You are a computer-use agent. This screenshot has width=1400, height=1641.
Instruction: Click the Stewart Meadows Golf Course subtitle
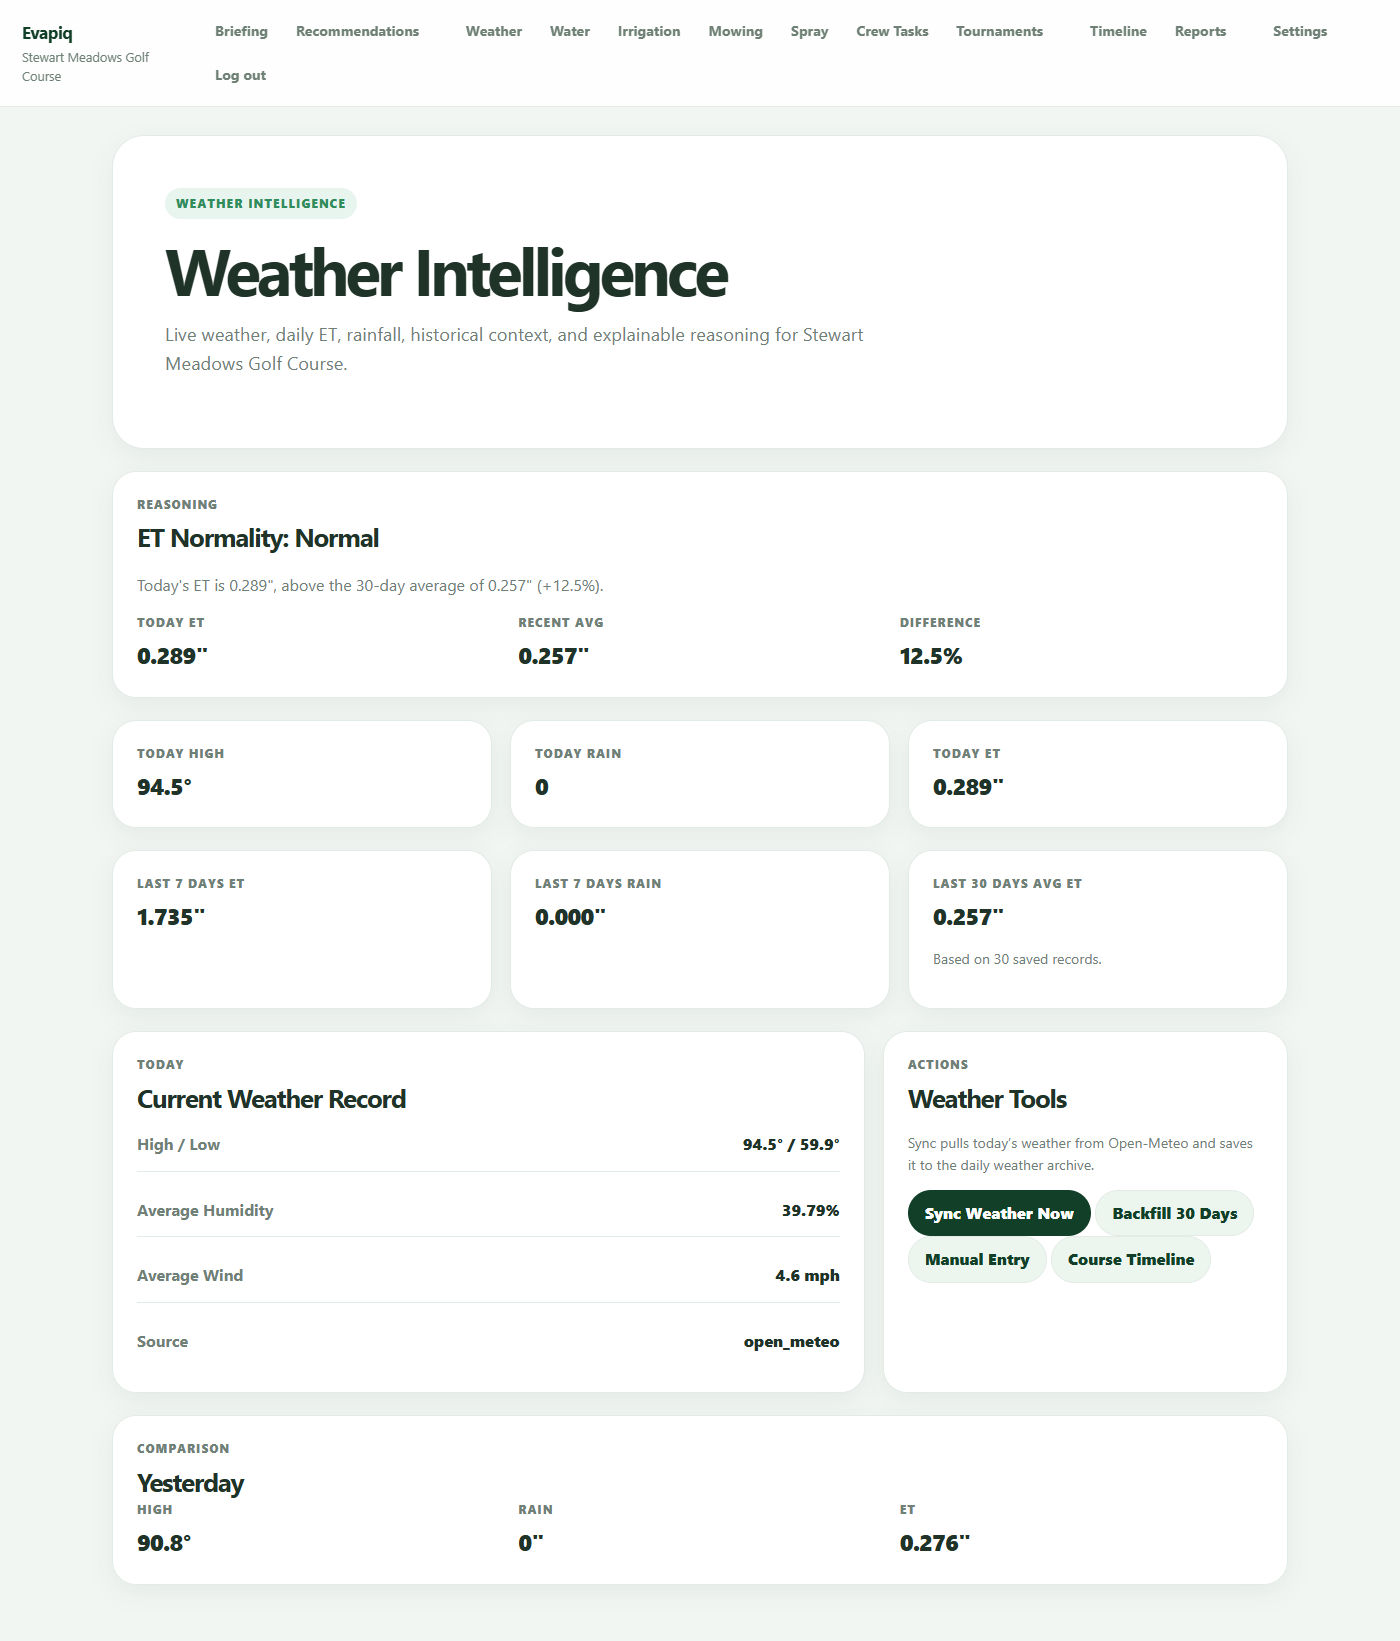pyautogui.click(x=85, y=67)
